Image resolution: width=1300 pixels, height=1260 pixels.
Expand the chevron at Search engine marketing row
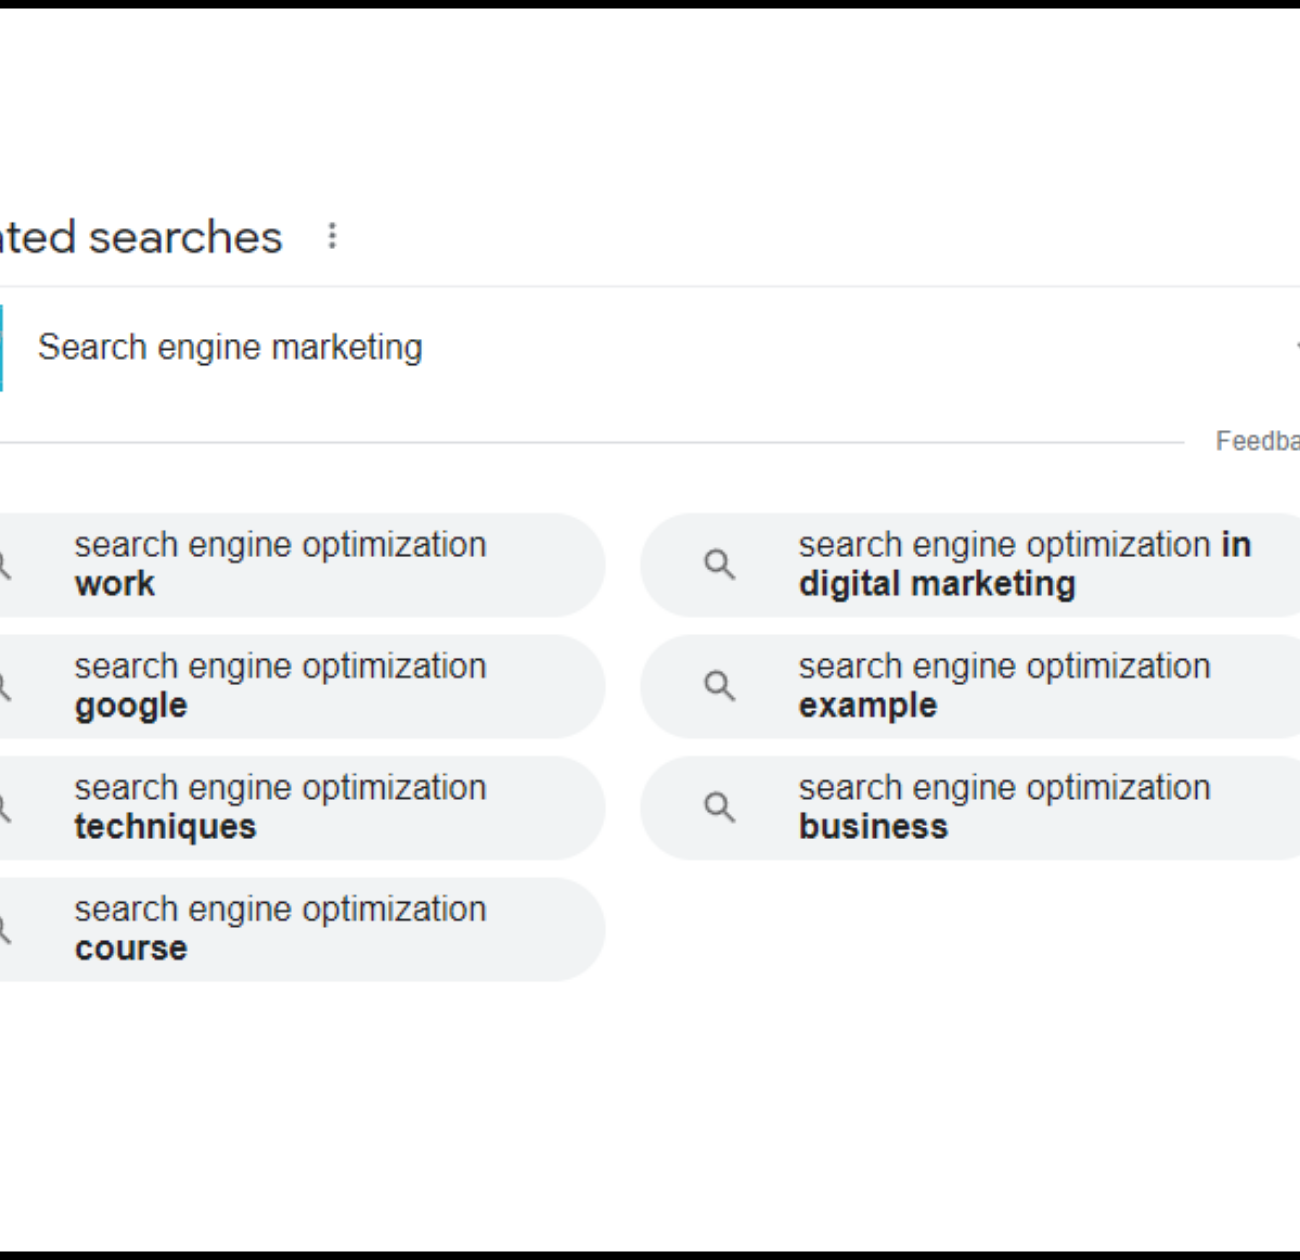click(1296, 347)
